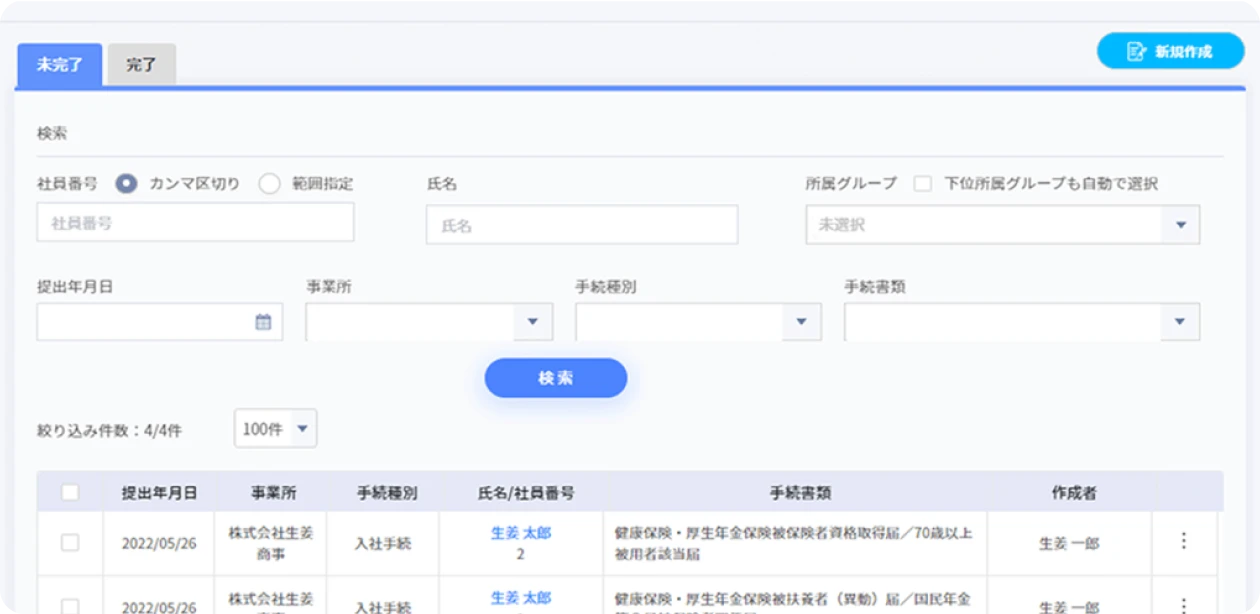Open three-dot menu for second table row
Image resolution: width=1260 pixels, height=614 pixels.
[1184, 605]
